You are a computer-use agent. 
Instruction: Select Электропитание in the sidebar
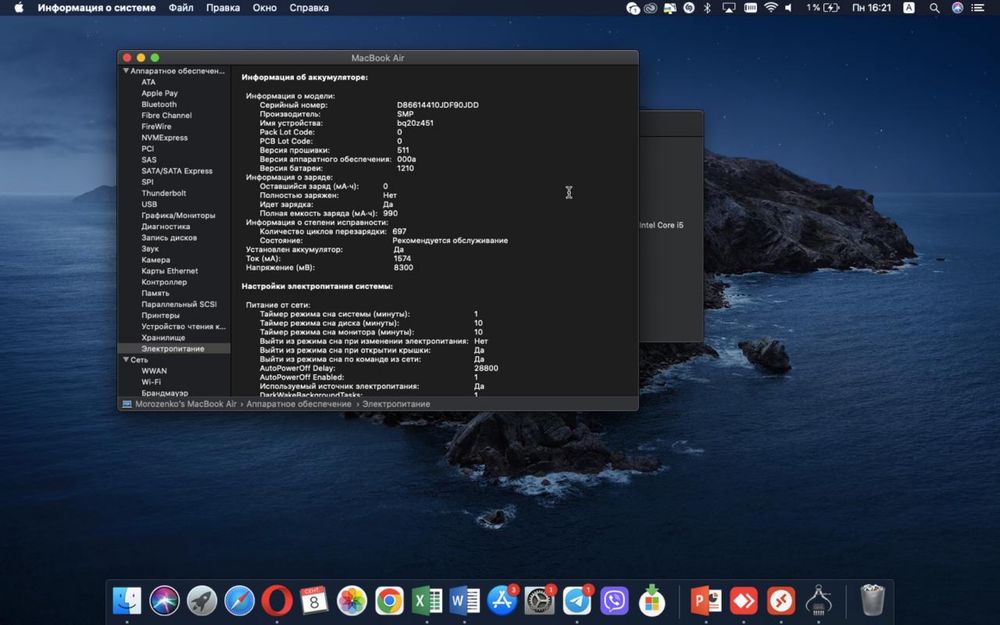[x=173, y=349]
